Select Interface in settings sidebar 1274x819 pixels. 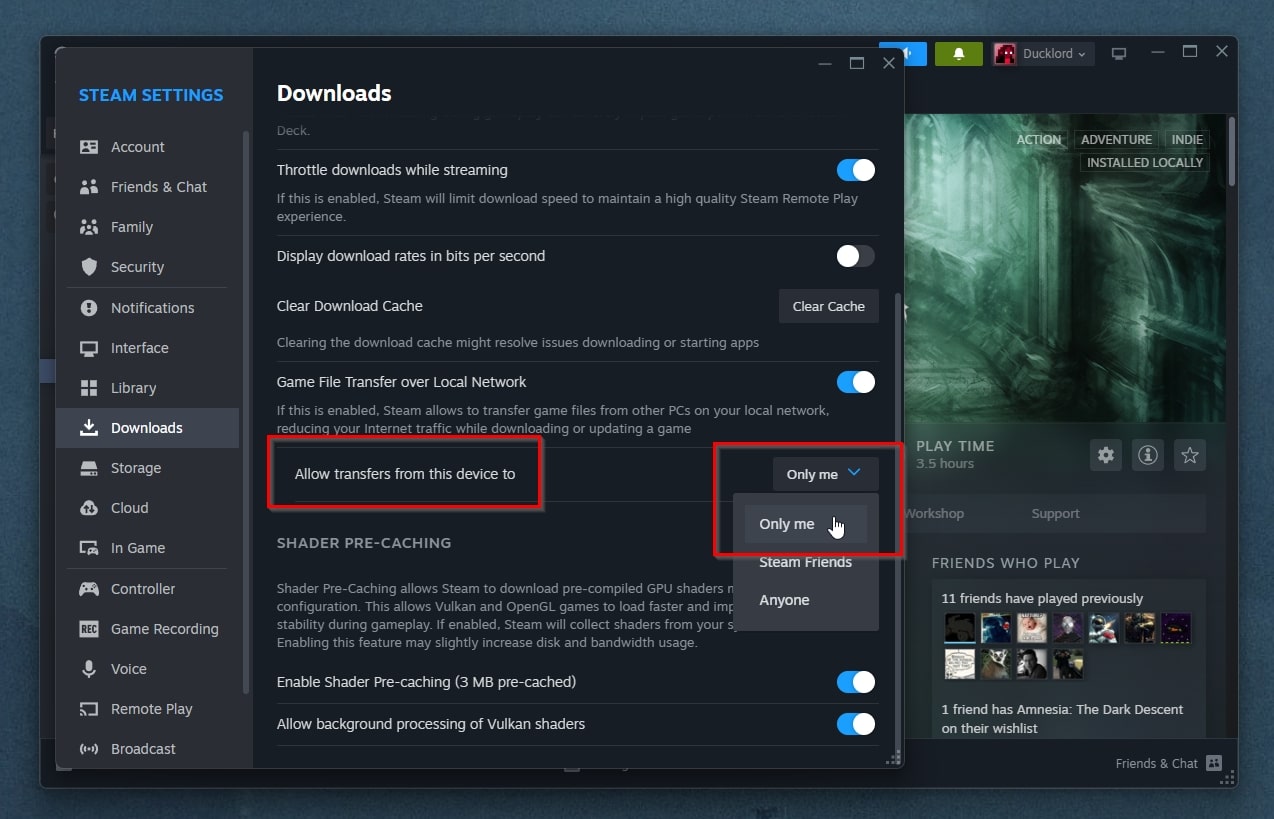point(147,348)
